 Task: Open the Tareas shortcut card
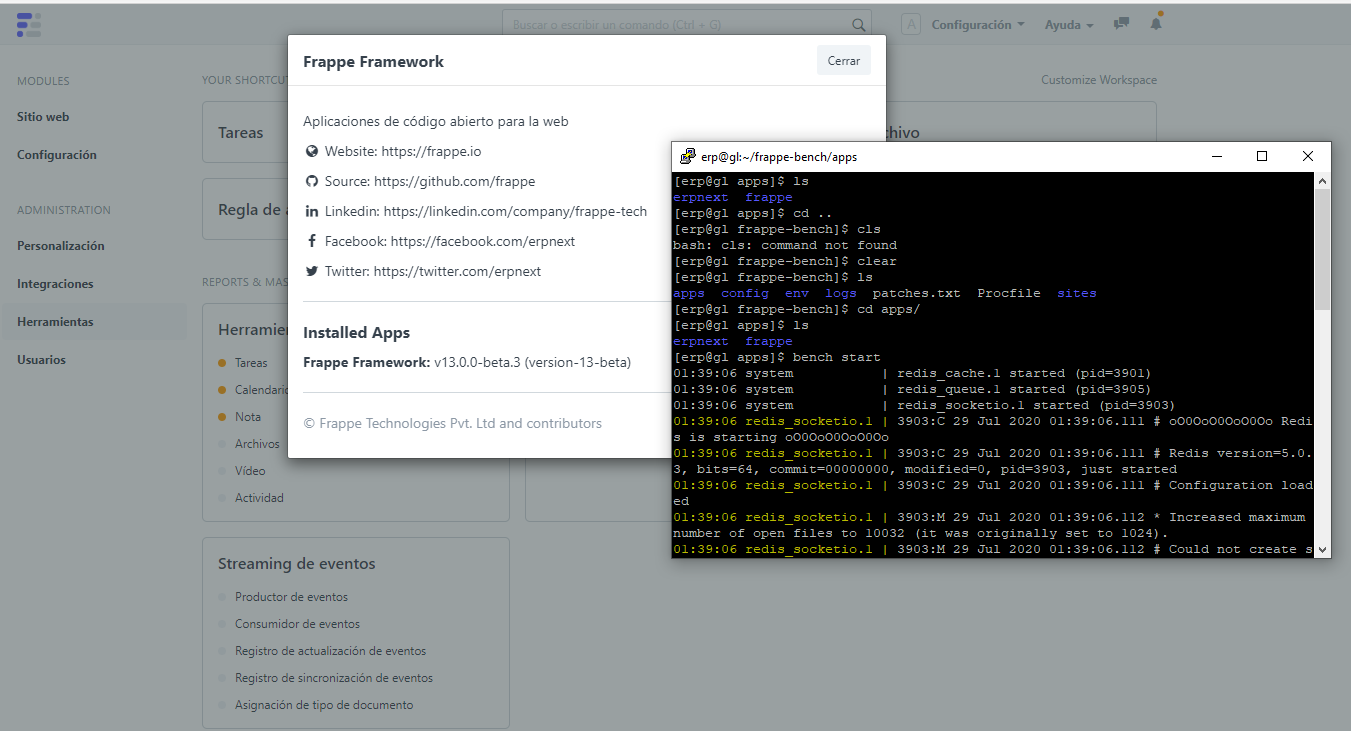(x=241, y=132)
